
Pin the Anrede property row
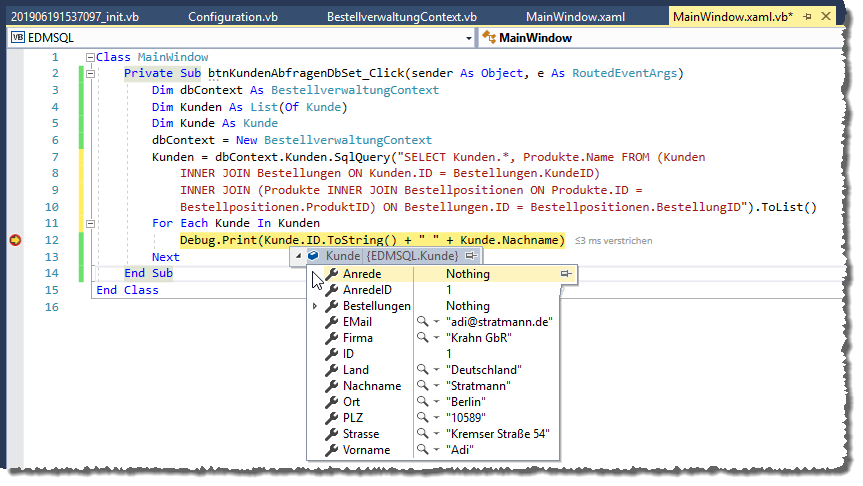tap(567, 274)
